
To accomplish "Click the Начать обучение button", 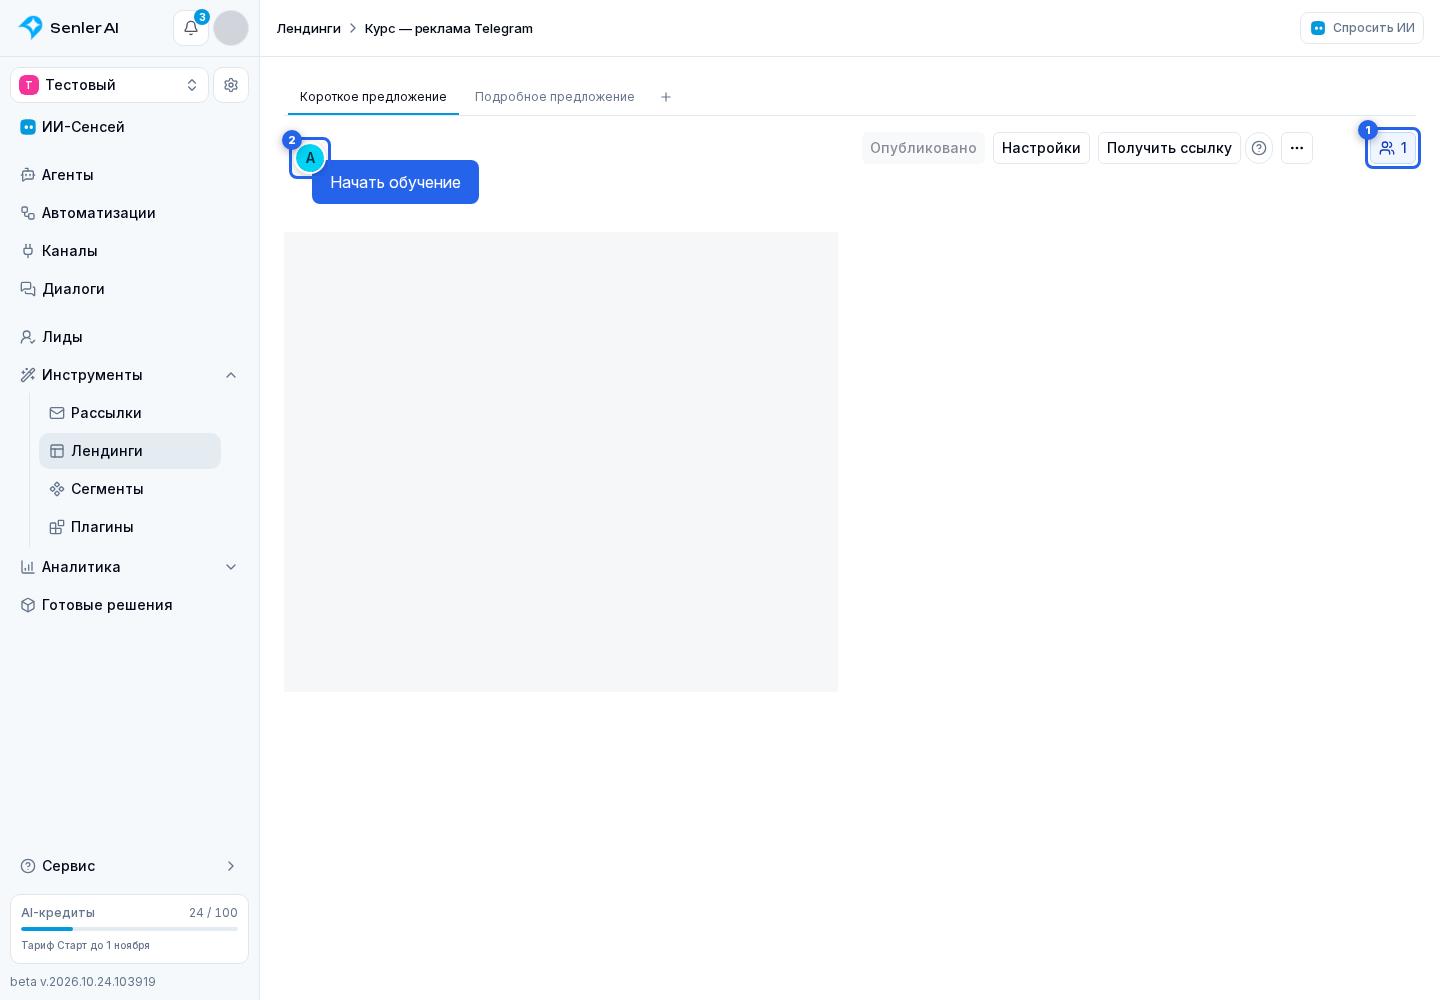I will click(395, 182).
